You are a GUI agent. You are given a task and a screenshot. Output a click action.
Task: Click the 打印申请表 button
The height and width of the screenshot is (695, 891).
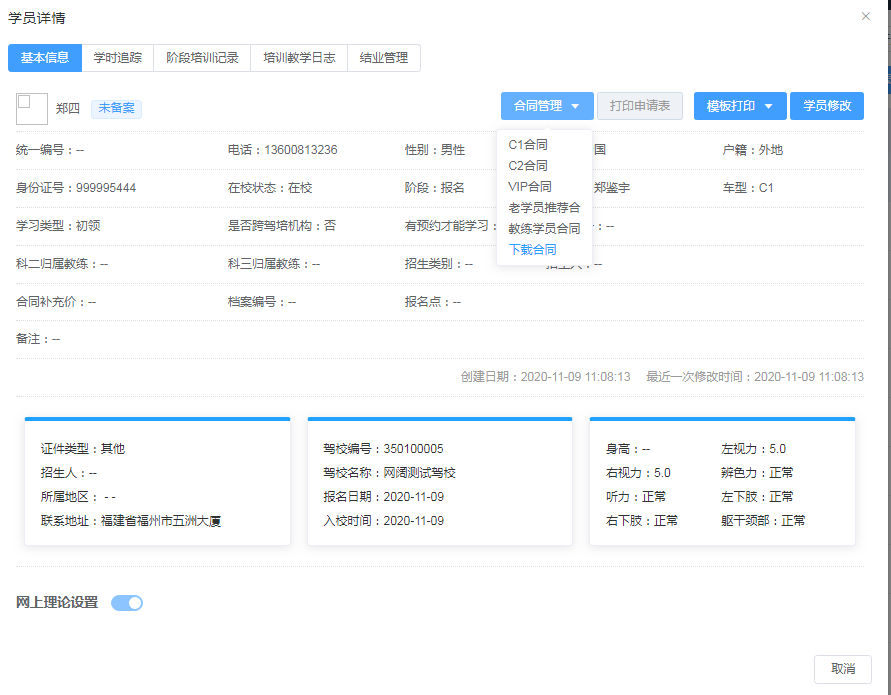coord(639,105)
